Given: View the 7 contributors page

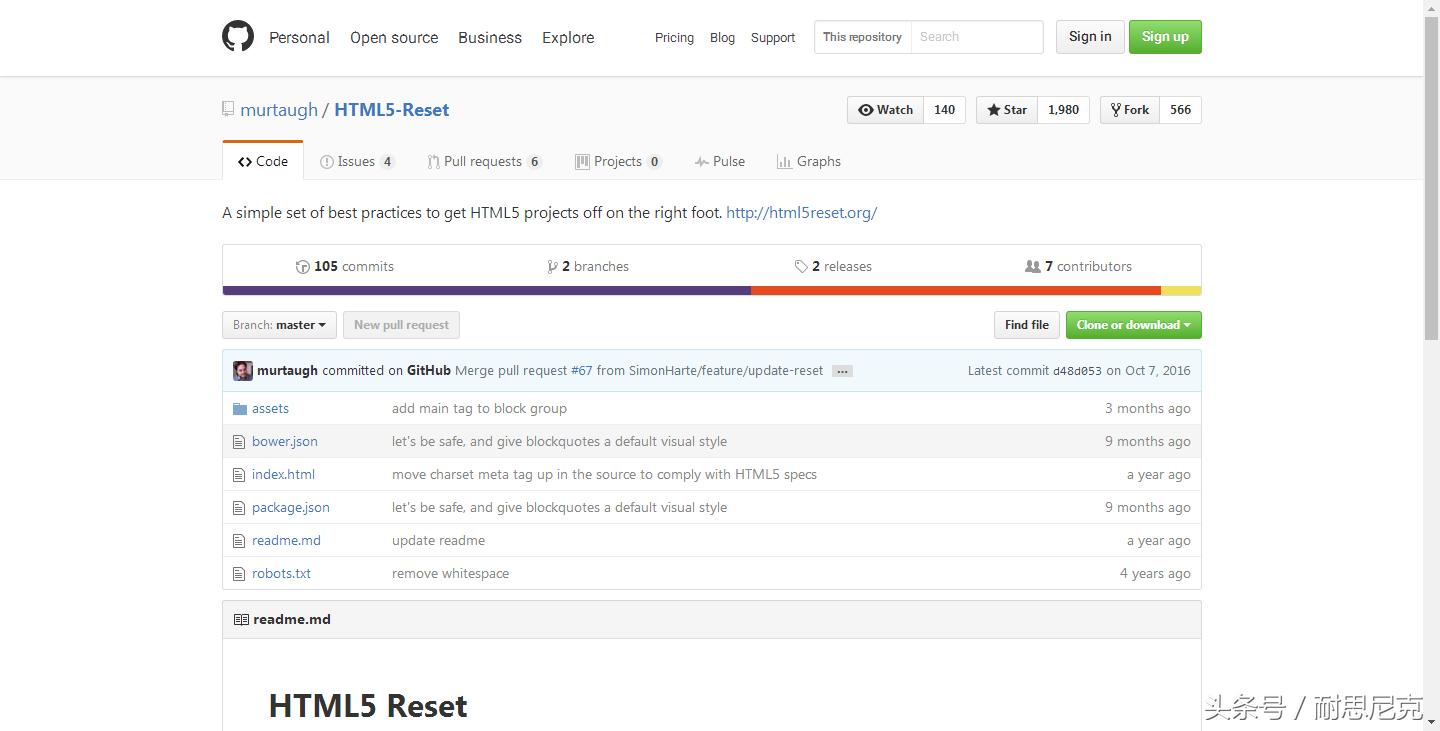Looking at the screenshot, I should 1079,266.
